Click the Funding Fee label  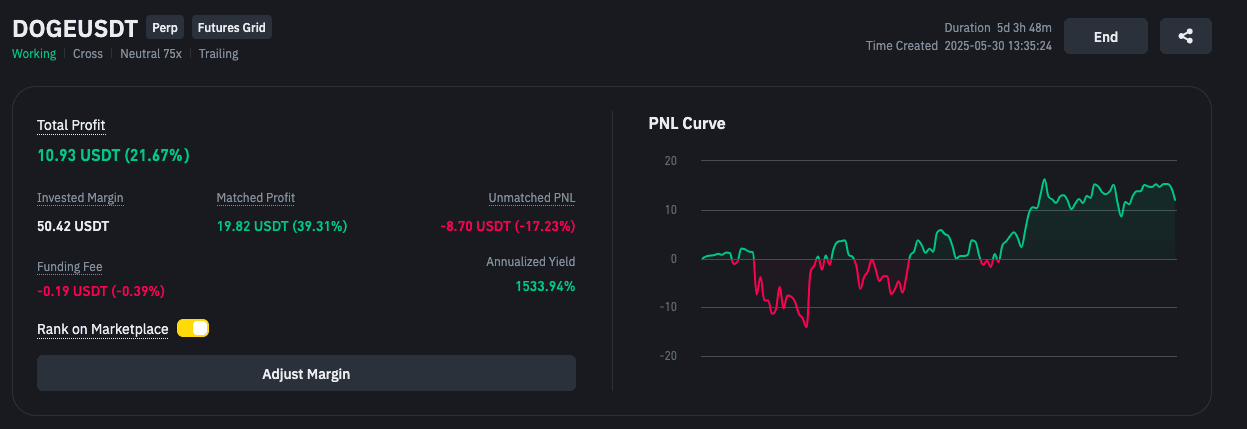click(x=70, y=267)
